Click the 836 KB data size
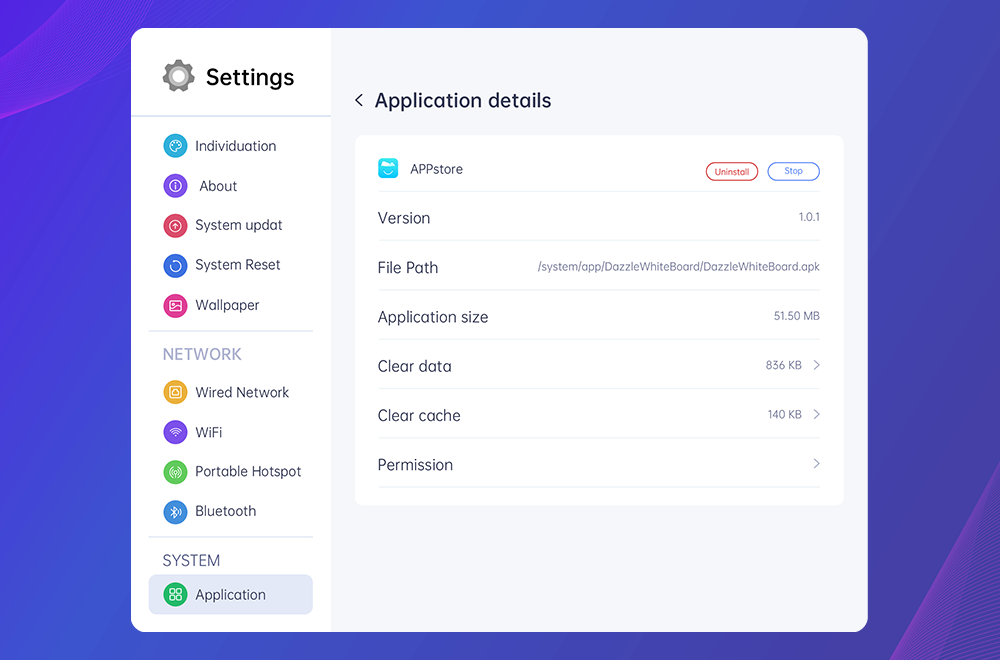 (783, 365)
